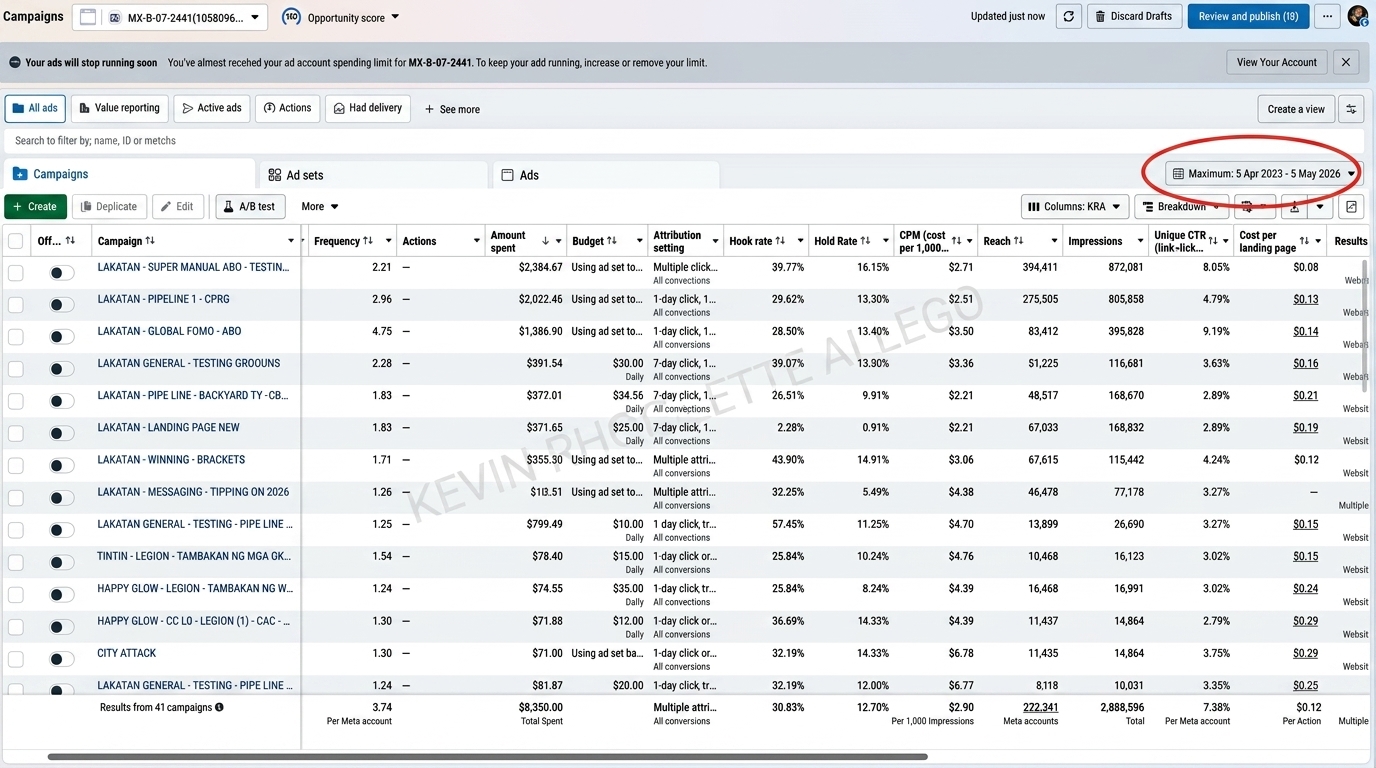The width and height of the screenshot is (1376, 768).
Task: Open the Breakdown dropdown
Action: click(x=1181, y=207)
